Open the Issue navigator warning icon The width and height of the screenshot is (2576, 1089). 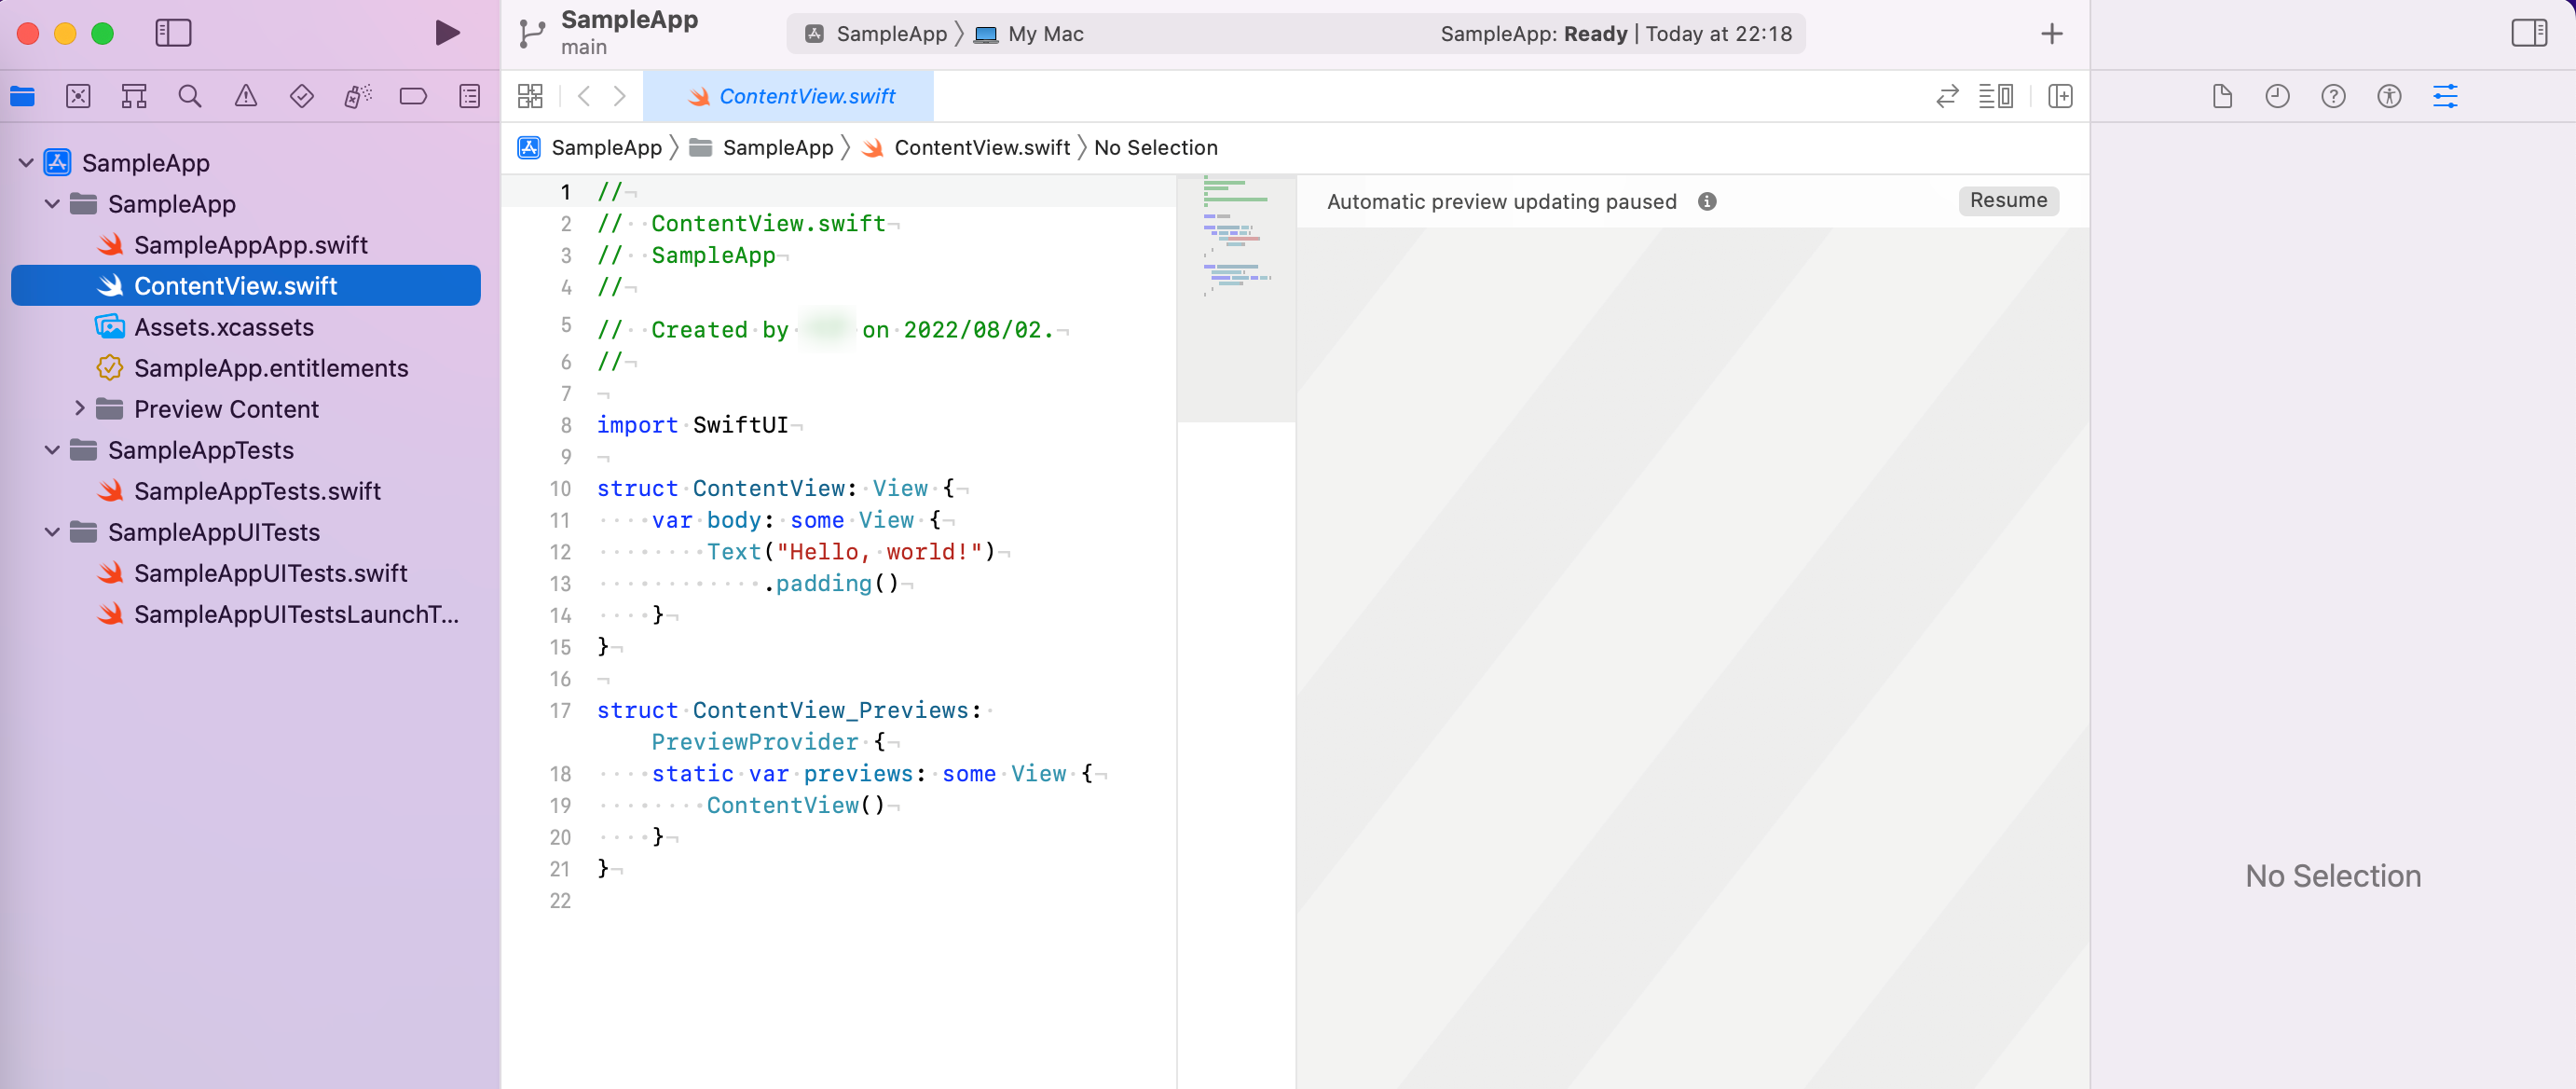point(245,96)
